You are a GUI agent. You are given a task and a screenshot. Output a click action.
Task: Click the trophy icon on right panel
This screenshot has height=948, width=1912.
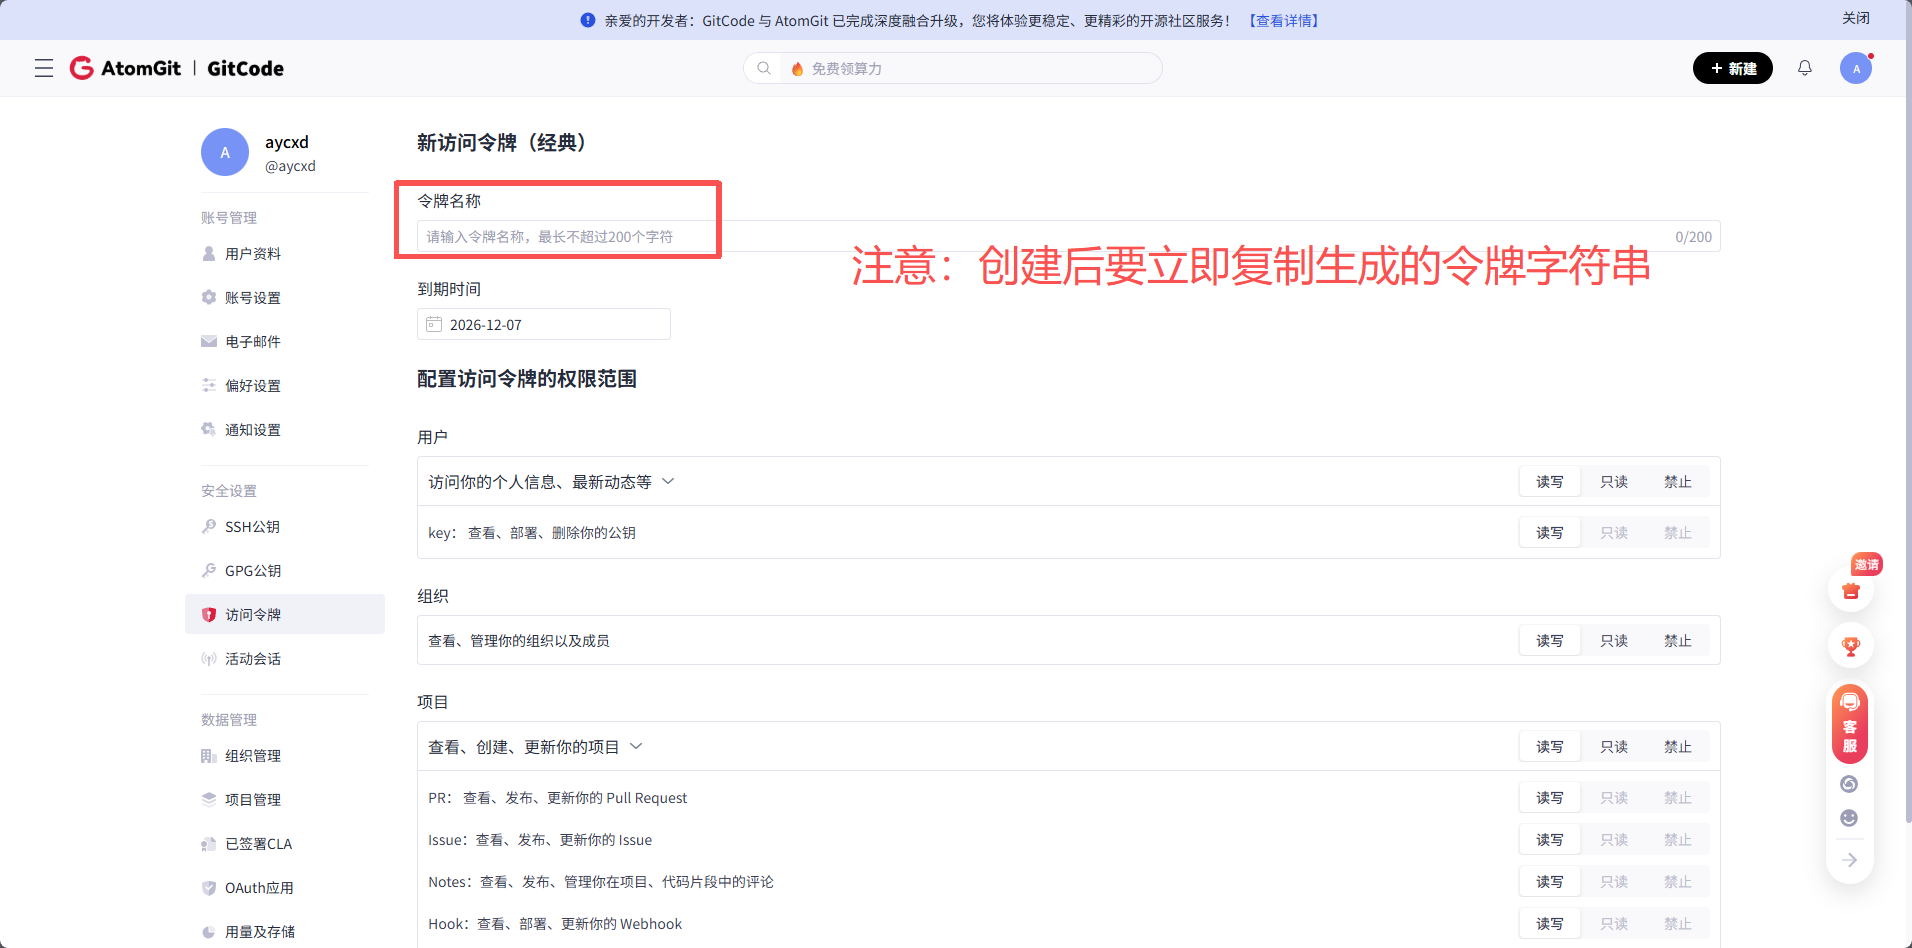coord(1851,646)
